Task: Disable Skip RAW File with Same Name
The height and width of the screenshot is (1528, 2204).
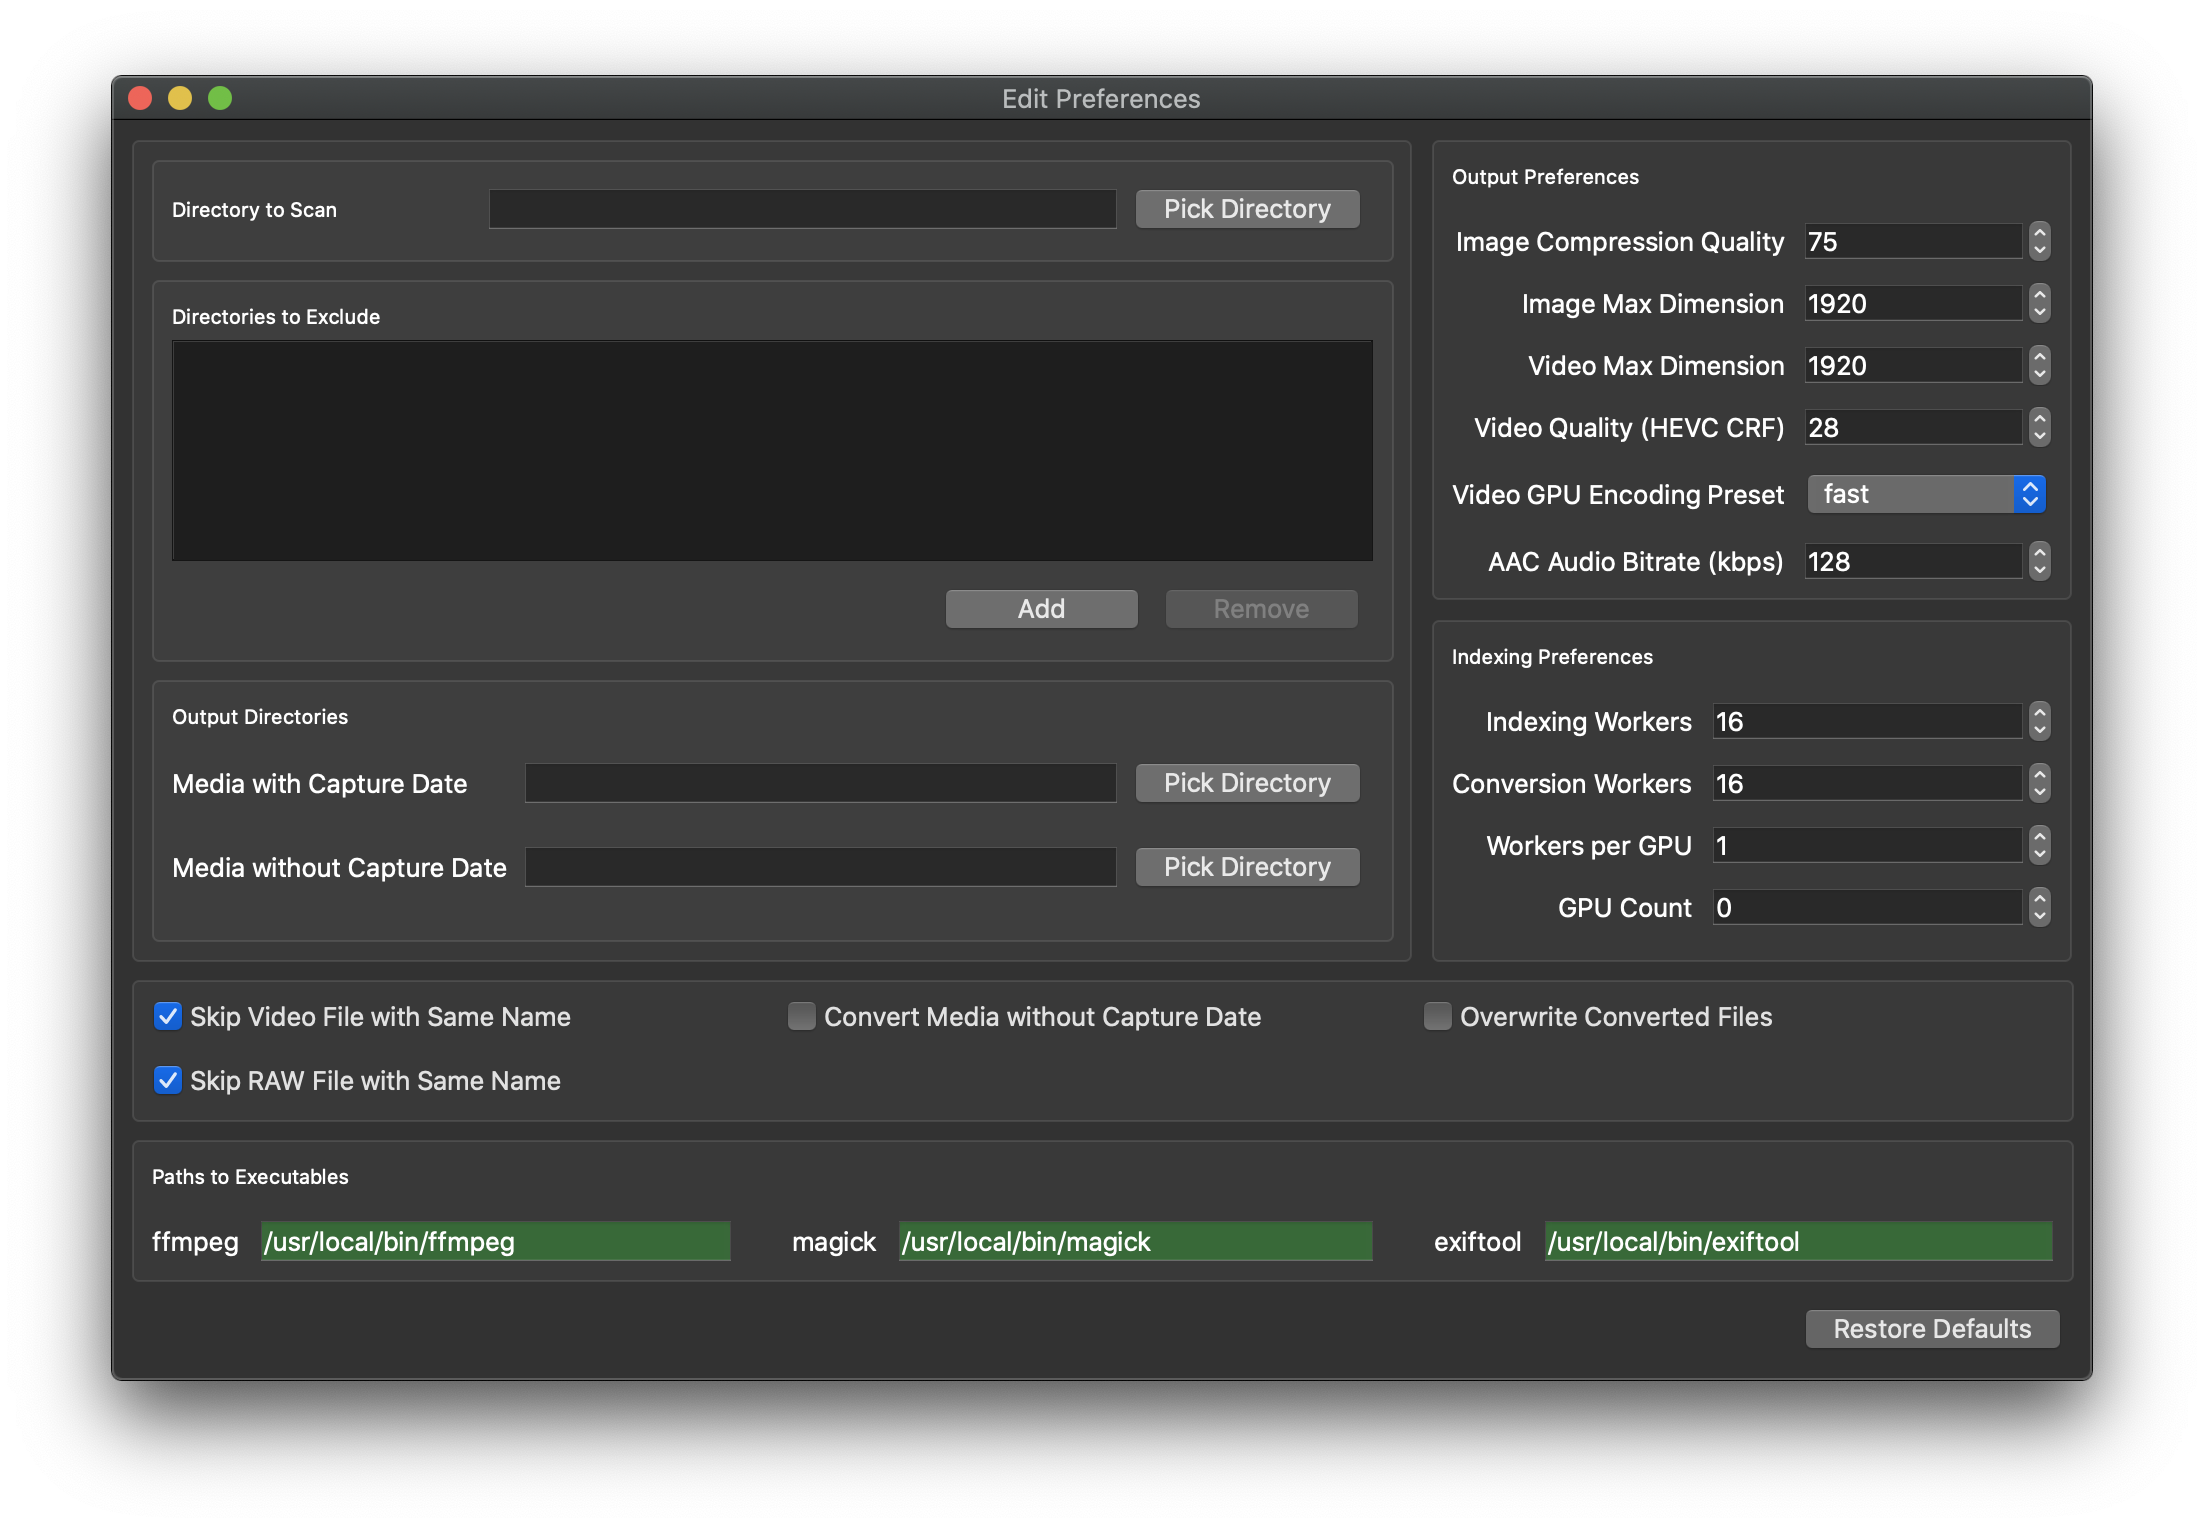Action: [169, 1079]
